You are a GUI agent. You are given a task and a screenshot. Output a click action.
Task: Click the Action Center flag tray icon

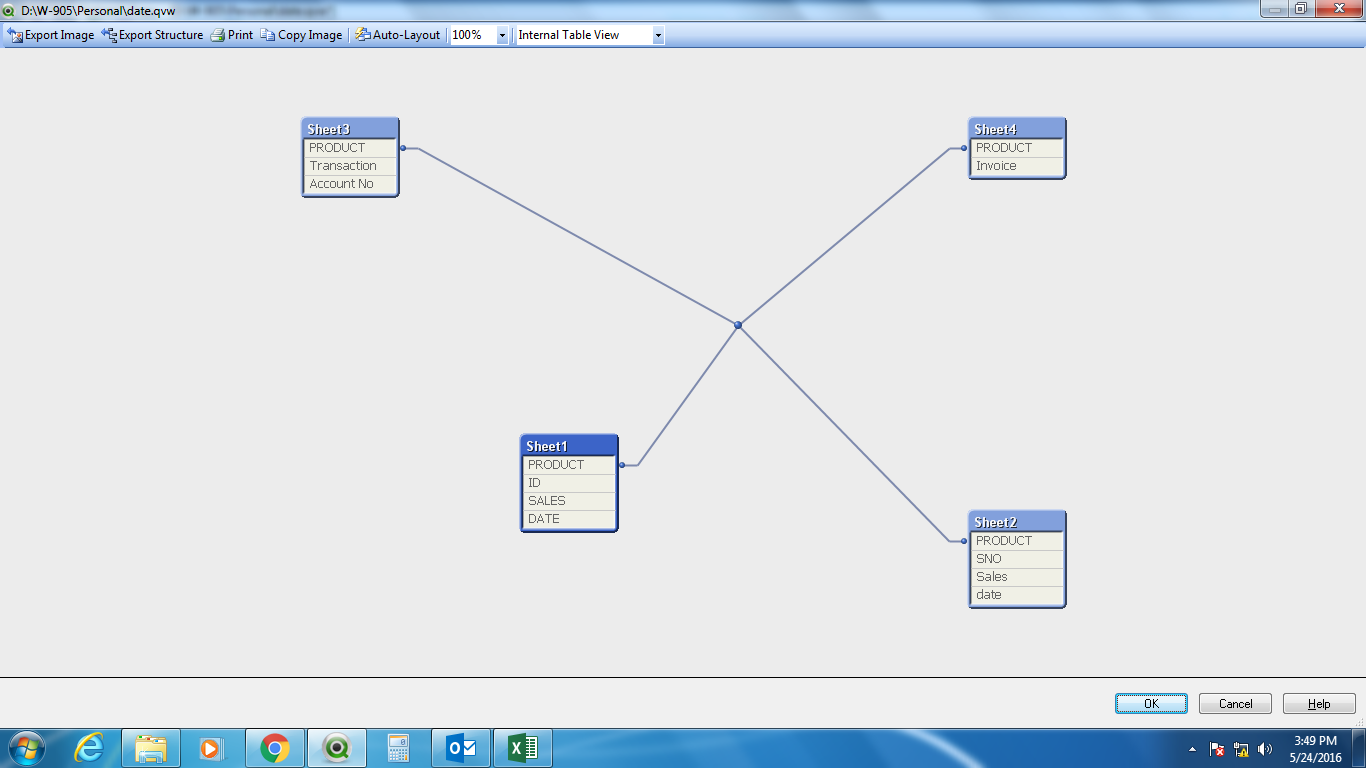tap(1217, 749)
